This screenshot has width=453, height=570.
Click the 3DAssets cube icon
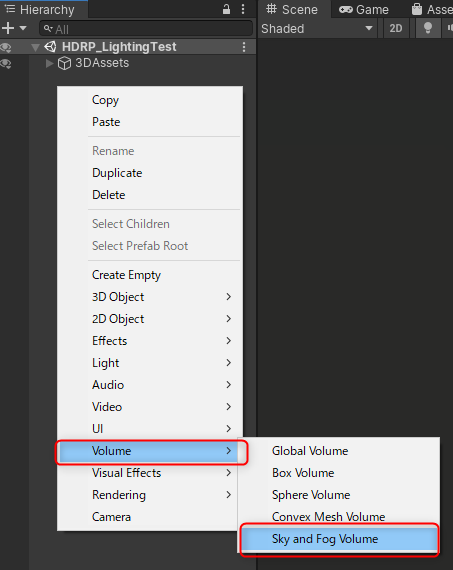64,63
